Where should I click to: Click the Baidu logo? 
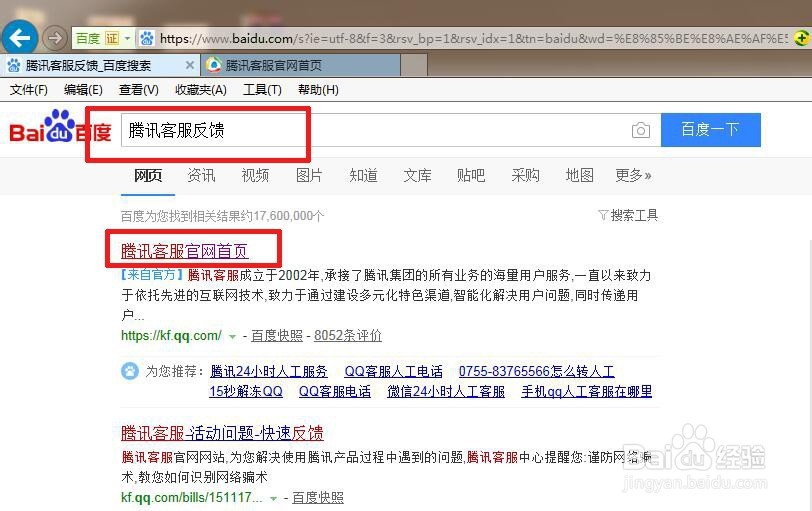coord(61,127)
